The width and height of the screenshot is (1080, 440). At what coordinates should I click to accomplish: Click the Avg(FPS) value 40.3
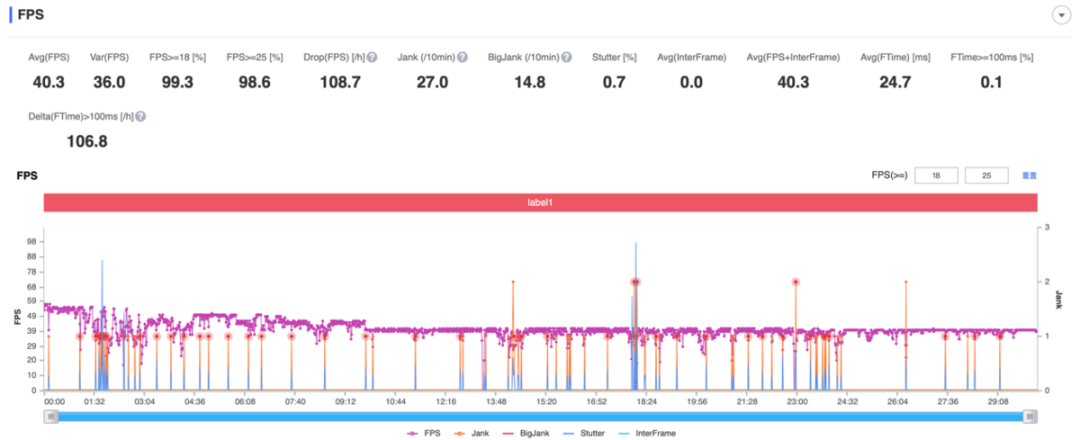[x=48, y=83]
